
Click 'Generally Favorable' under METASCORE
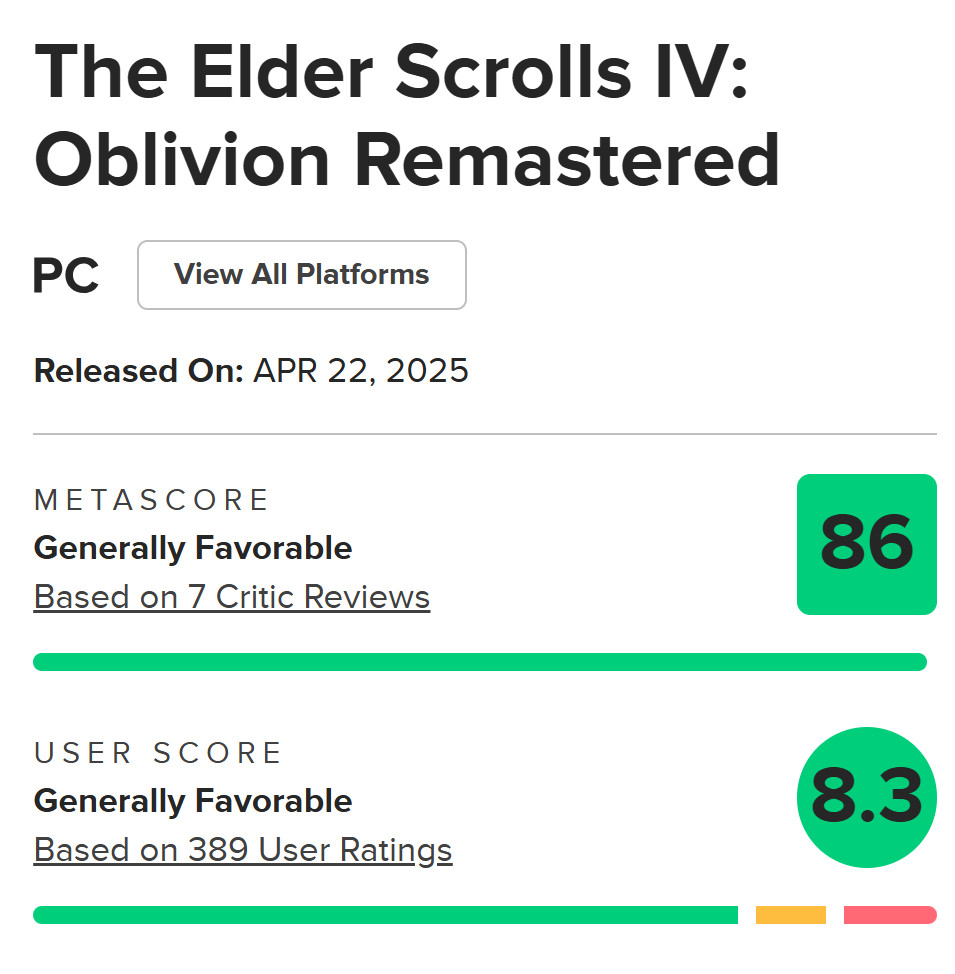[193, 548]
